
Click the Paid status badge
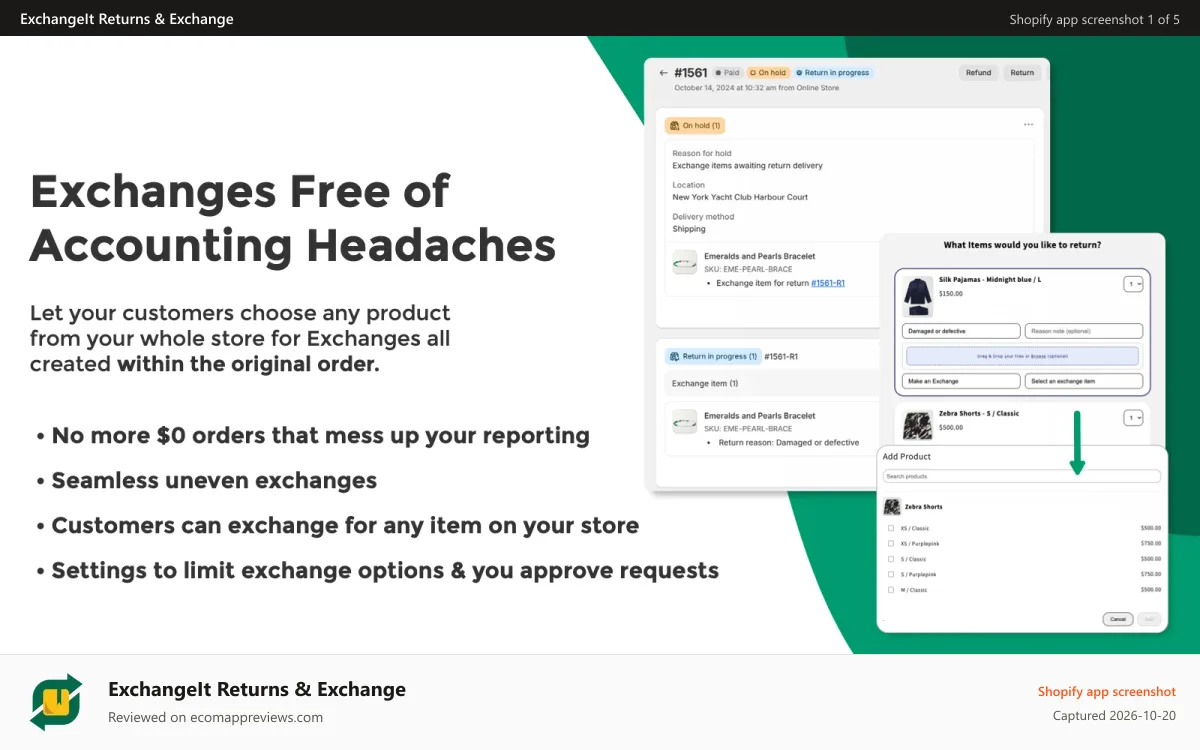point(727,73)
